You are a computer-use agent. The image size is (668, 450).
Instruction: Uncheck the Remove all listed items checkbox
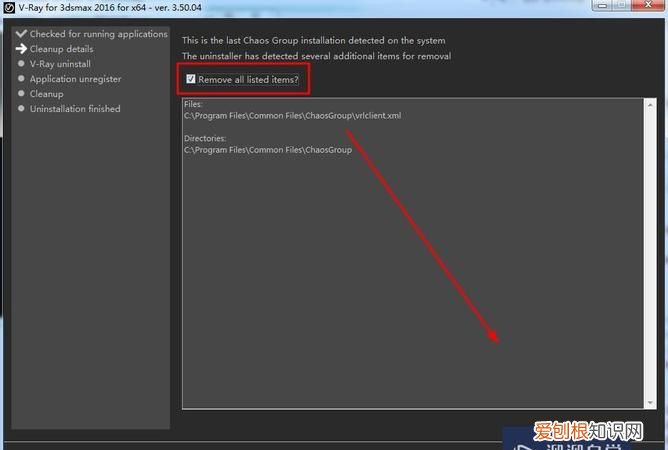(x=191, y=78)
